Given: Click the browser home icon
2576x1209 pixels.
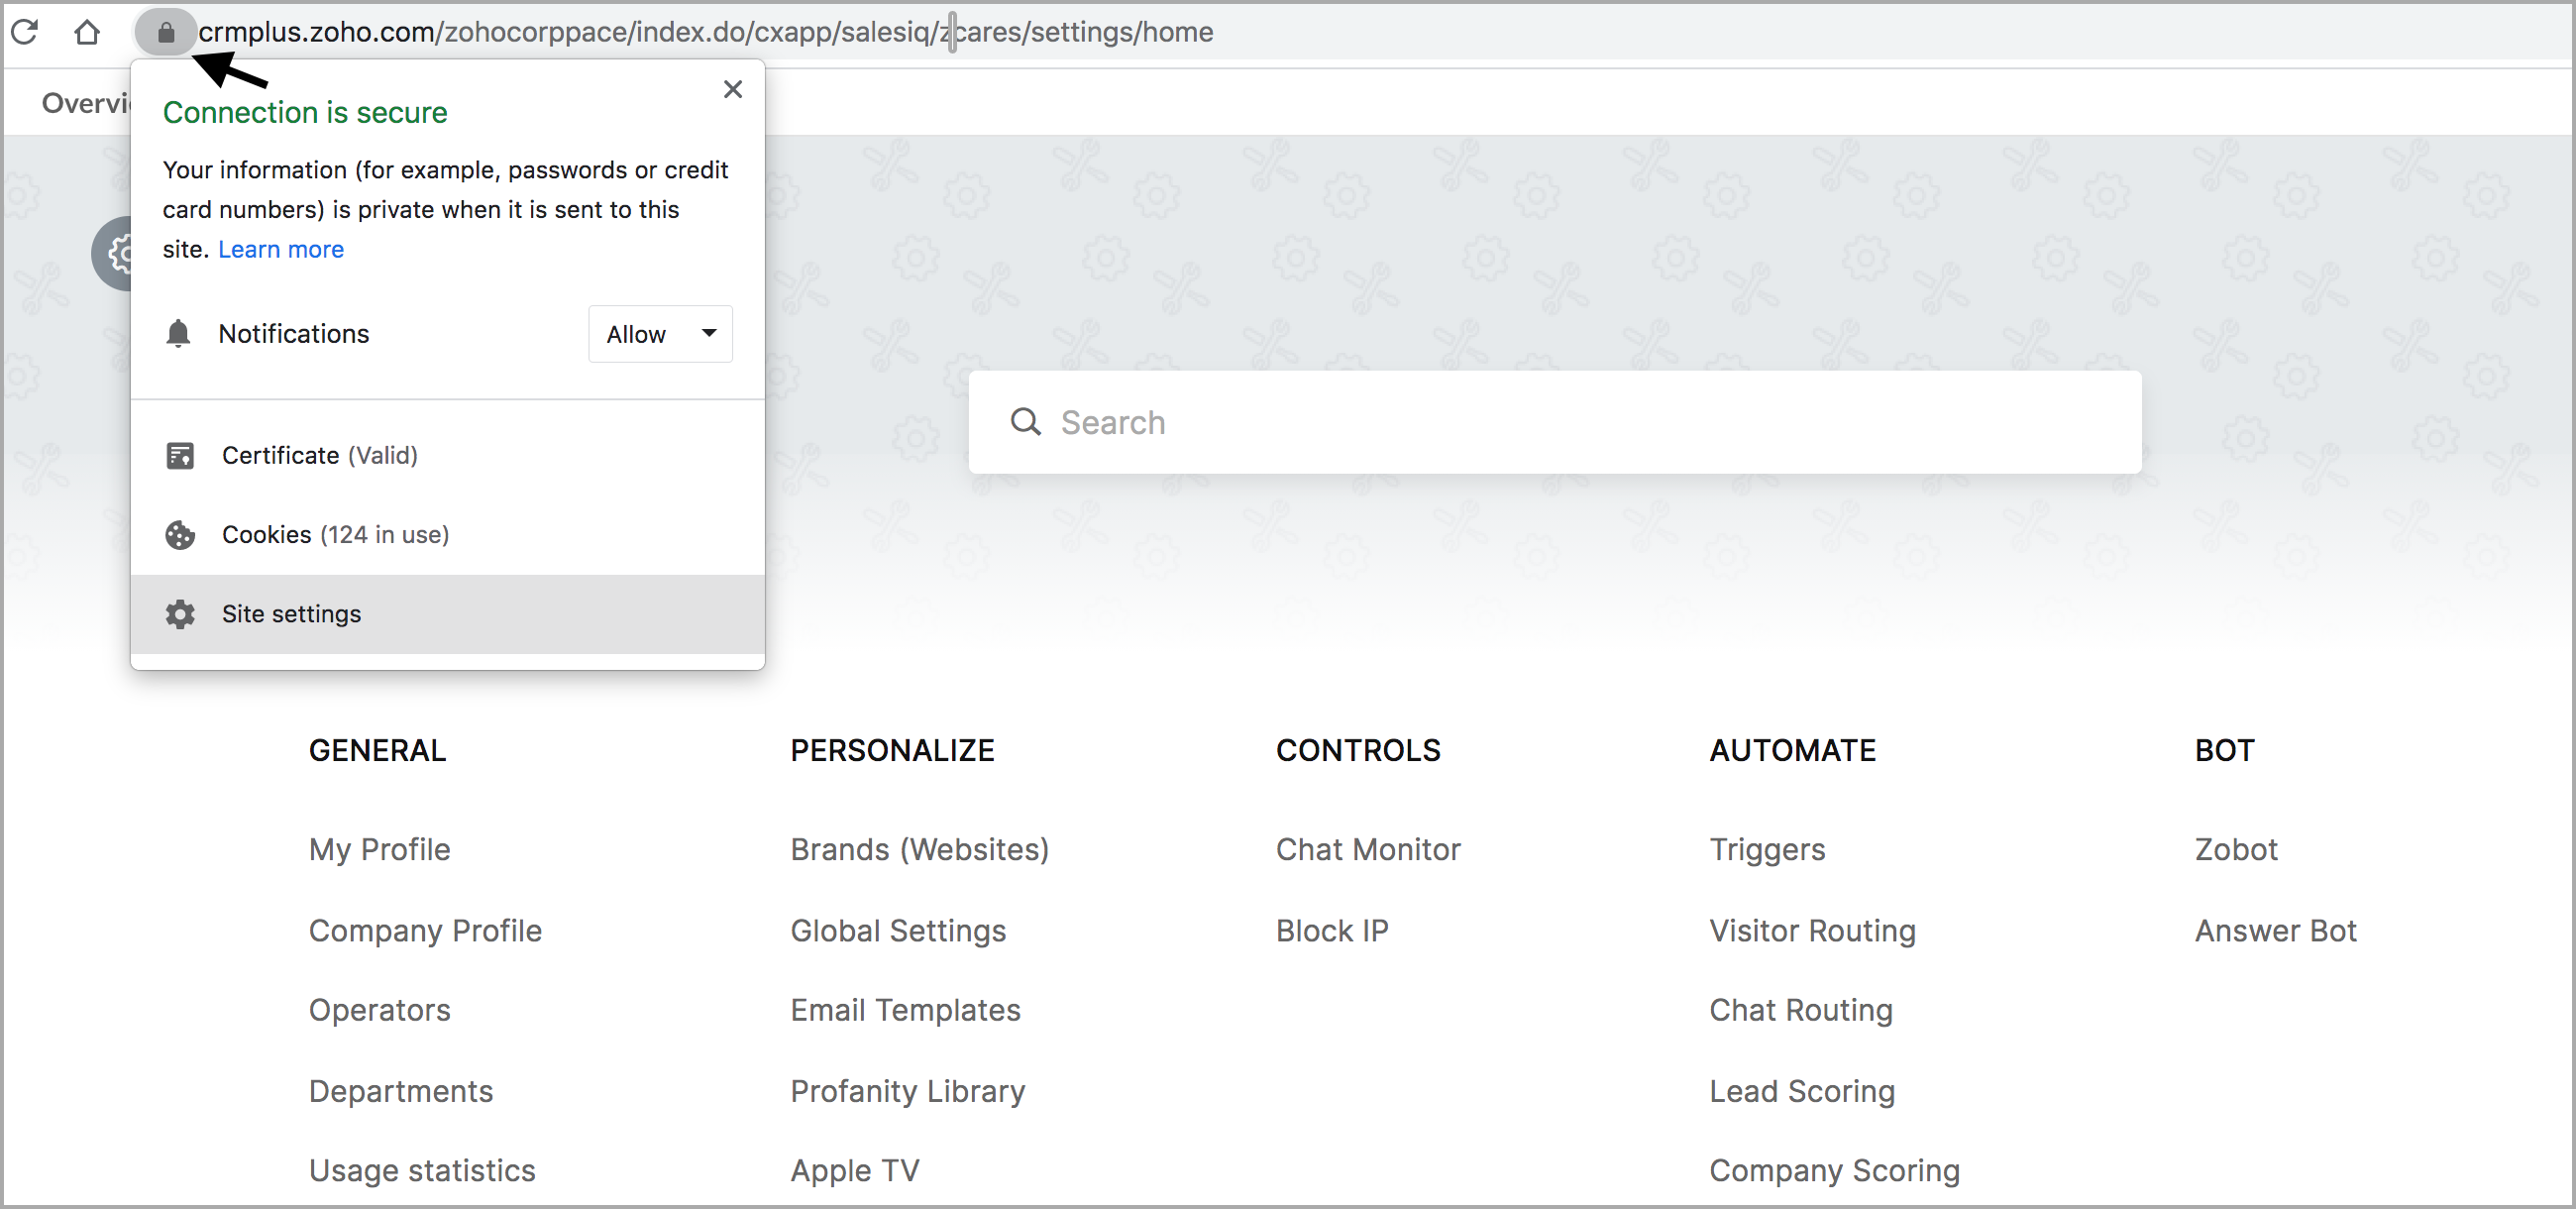Looking at the screenshot, I should click(87, 32).
